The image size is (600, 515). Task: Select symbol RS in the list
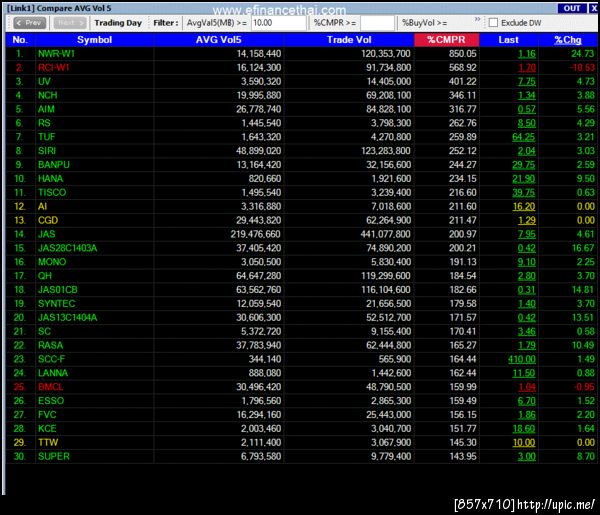tap(44, 123)
